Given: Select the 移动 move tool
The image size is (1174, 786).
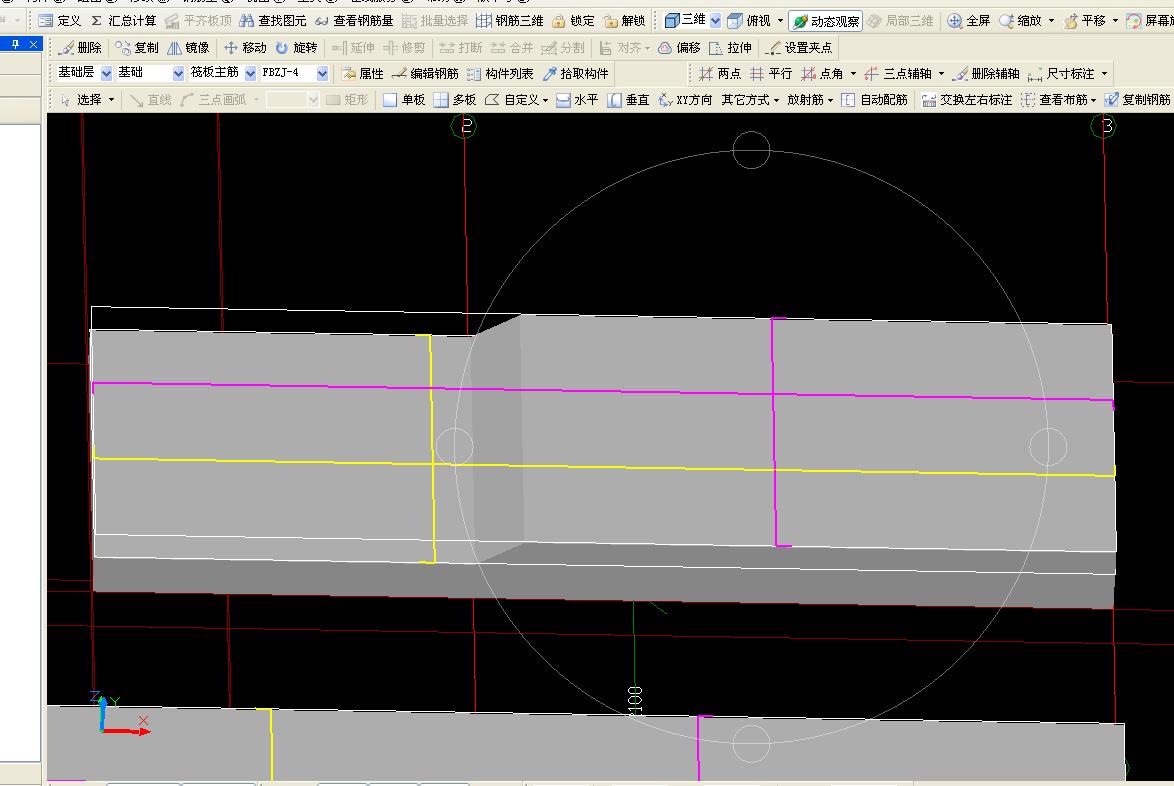Looking at the screenshot, I should click(245, 48).
